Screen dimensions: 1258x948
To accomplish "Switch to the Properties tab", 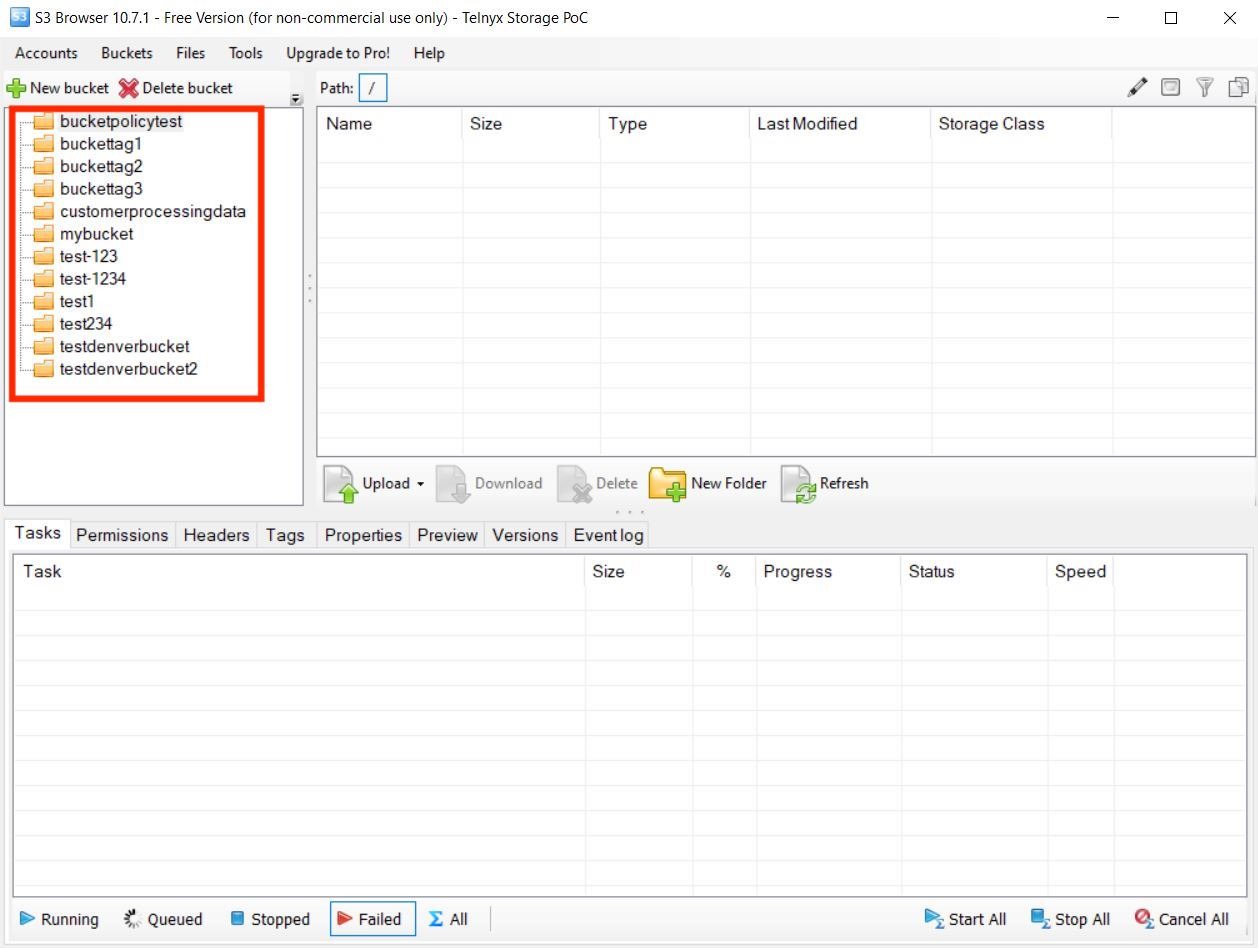I will [x=363, y=535].
